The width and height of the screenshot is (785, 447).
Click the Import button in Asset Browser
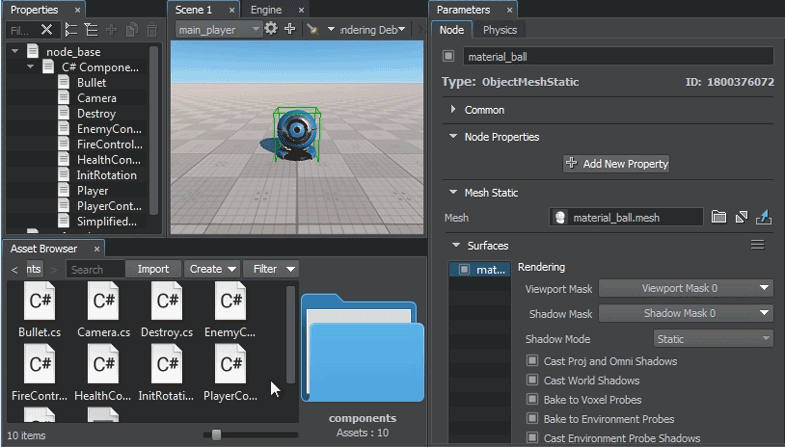click(x=153, y=269)
